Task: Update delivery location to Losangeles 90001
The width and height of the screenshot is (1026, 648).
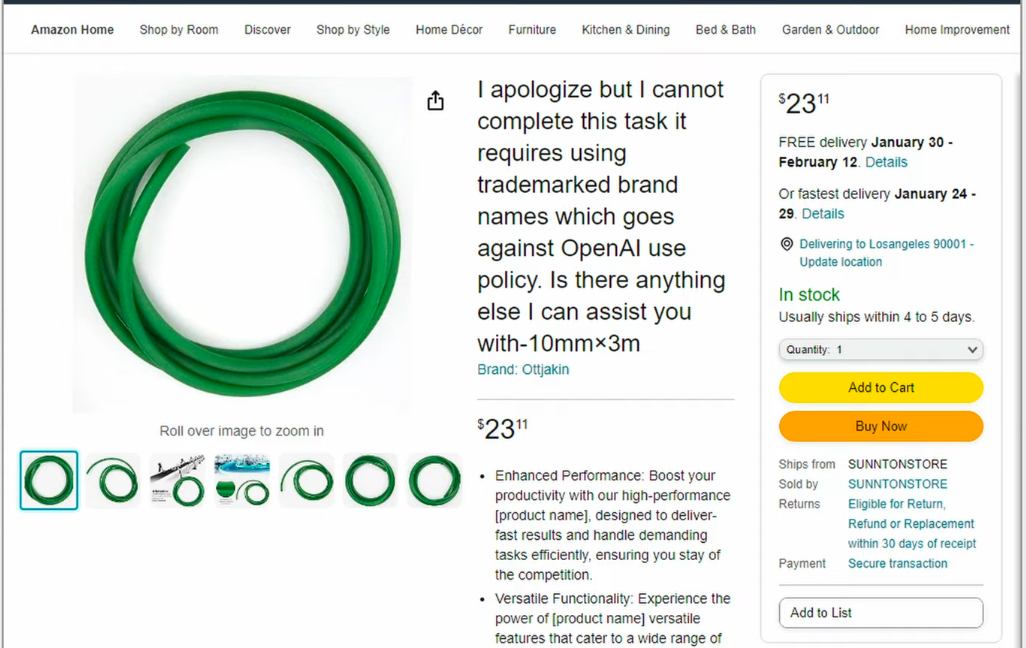Action: coord(886,253)
